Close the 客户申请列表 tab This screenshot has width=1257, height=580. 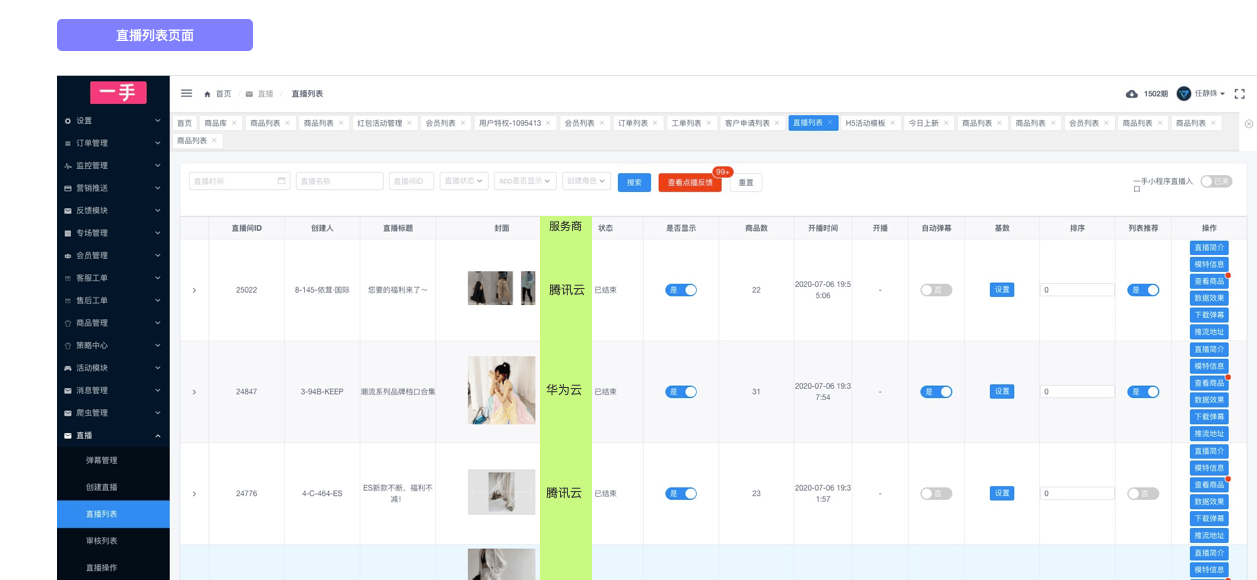click(x=777, y=123)
